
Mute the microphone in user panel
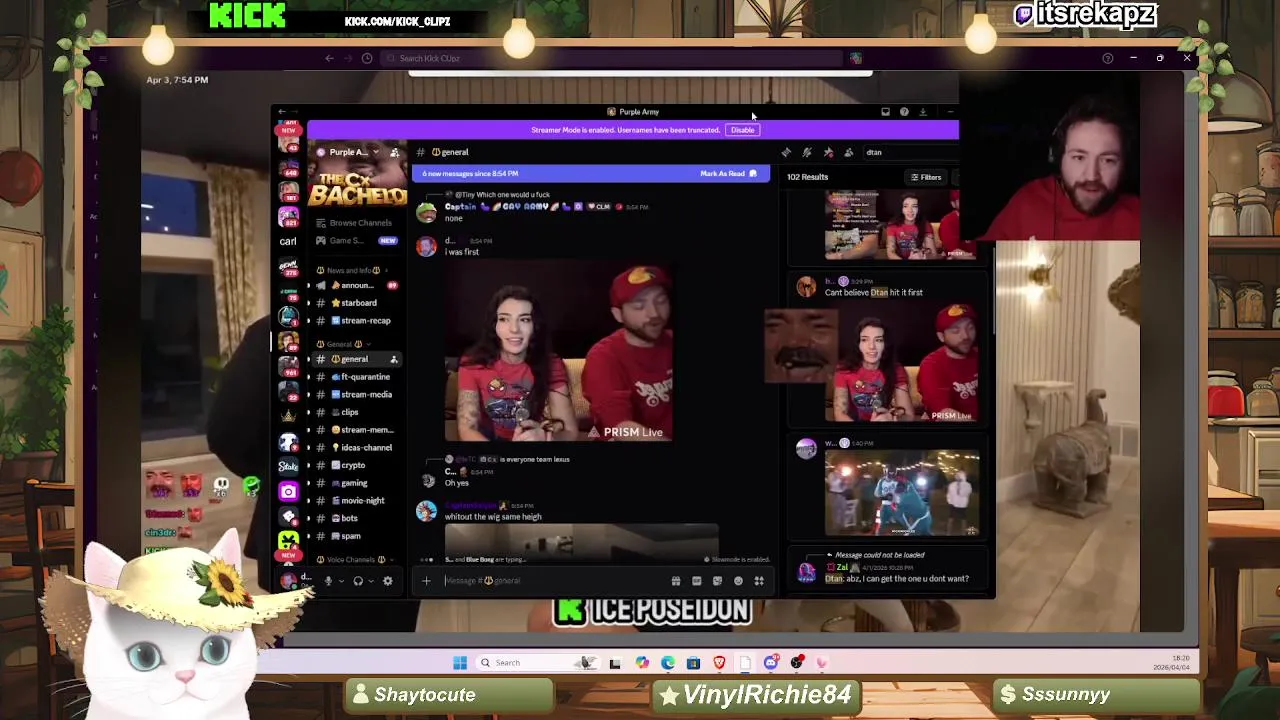(328, 581)
